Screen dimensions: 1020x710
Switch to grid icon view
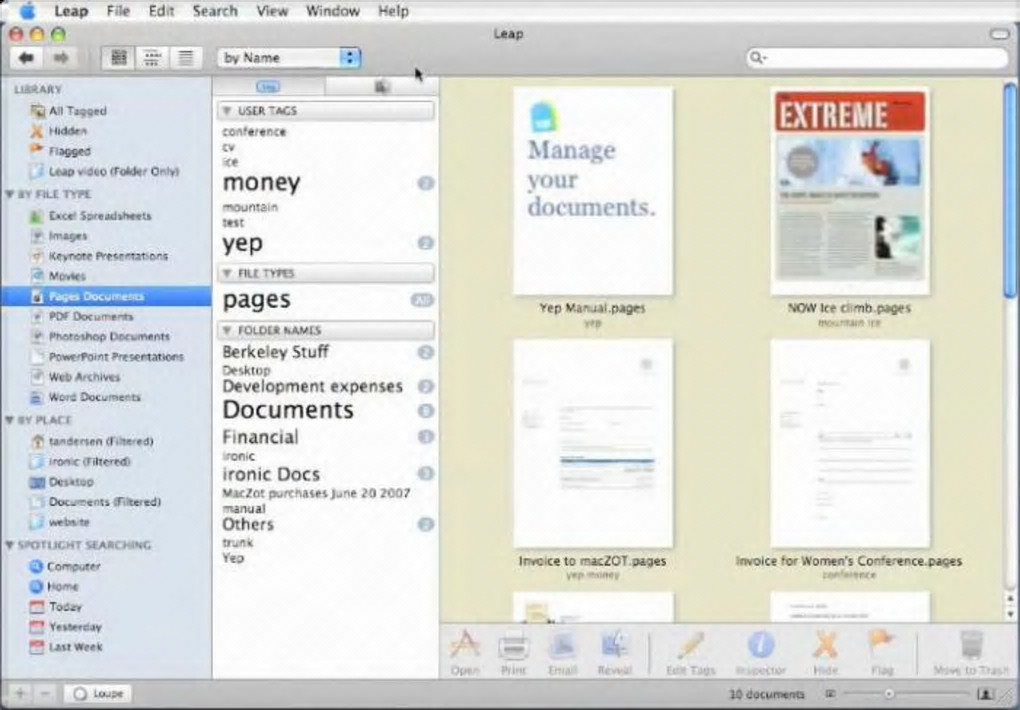118,58
